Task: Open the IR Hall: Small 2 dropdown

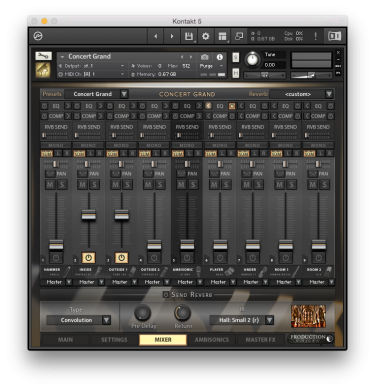Action: [x=242, y=320]
